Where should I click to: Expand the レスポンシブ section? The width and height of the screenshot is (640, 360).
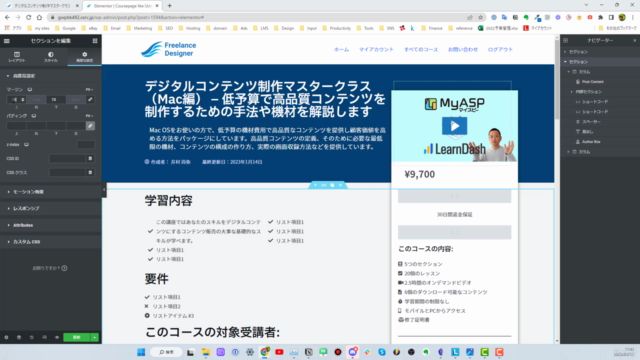(x=51, y=209)
